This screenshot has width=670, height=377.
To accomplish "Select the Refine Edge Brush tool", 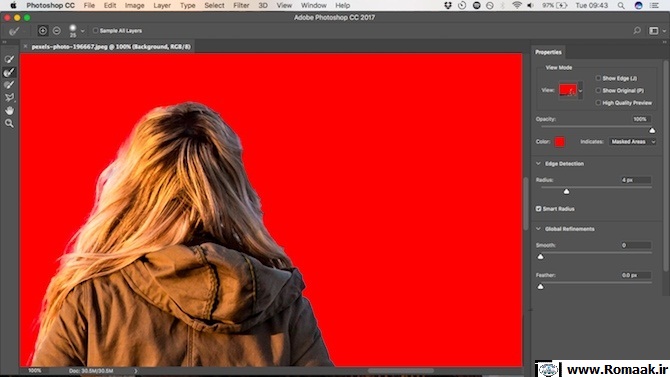I will click(9, 72).
